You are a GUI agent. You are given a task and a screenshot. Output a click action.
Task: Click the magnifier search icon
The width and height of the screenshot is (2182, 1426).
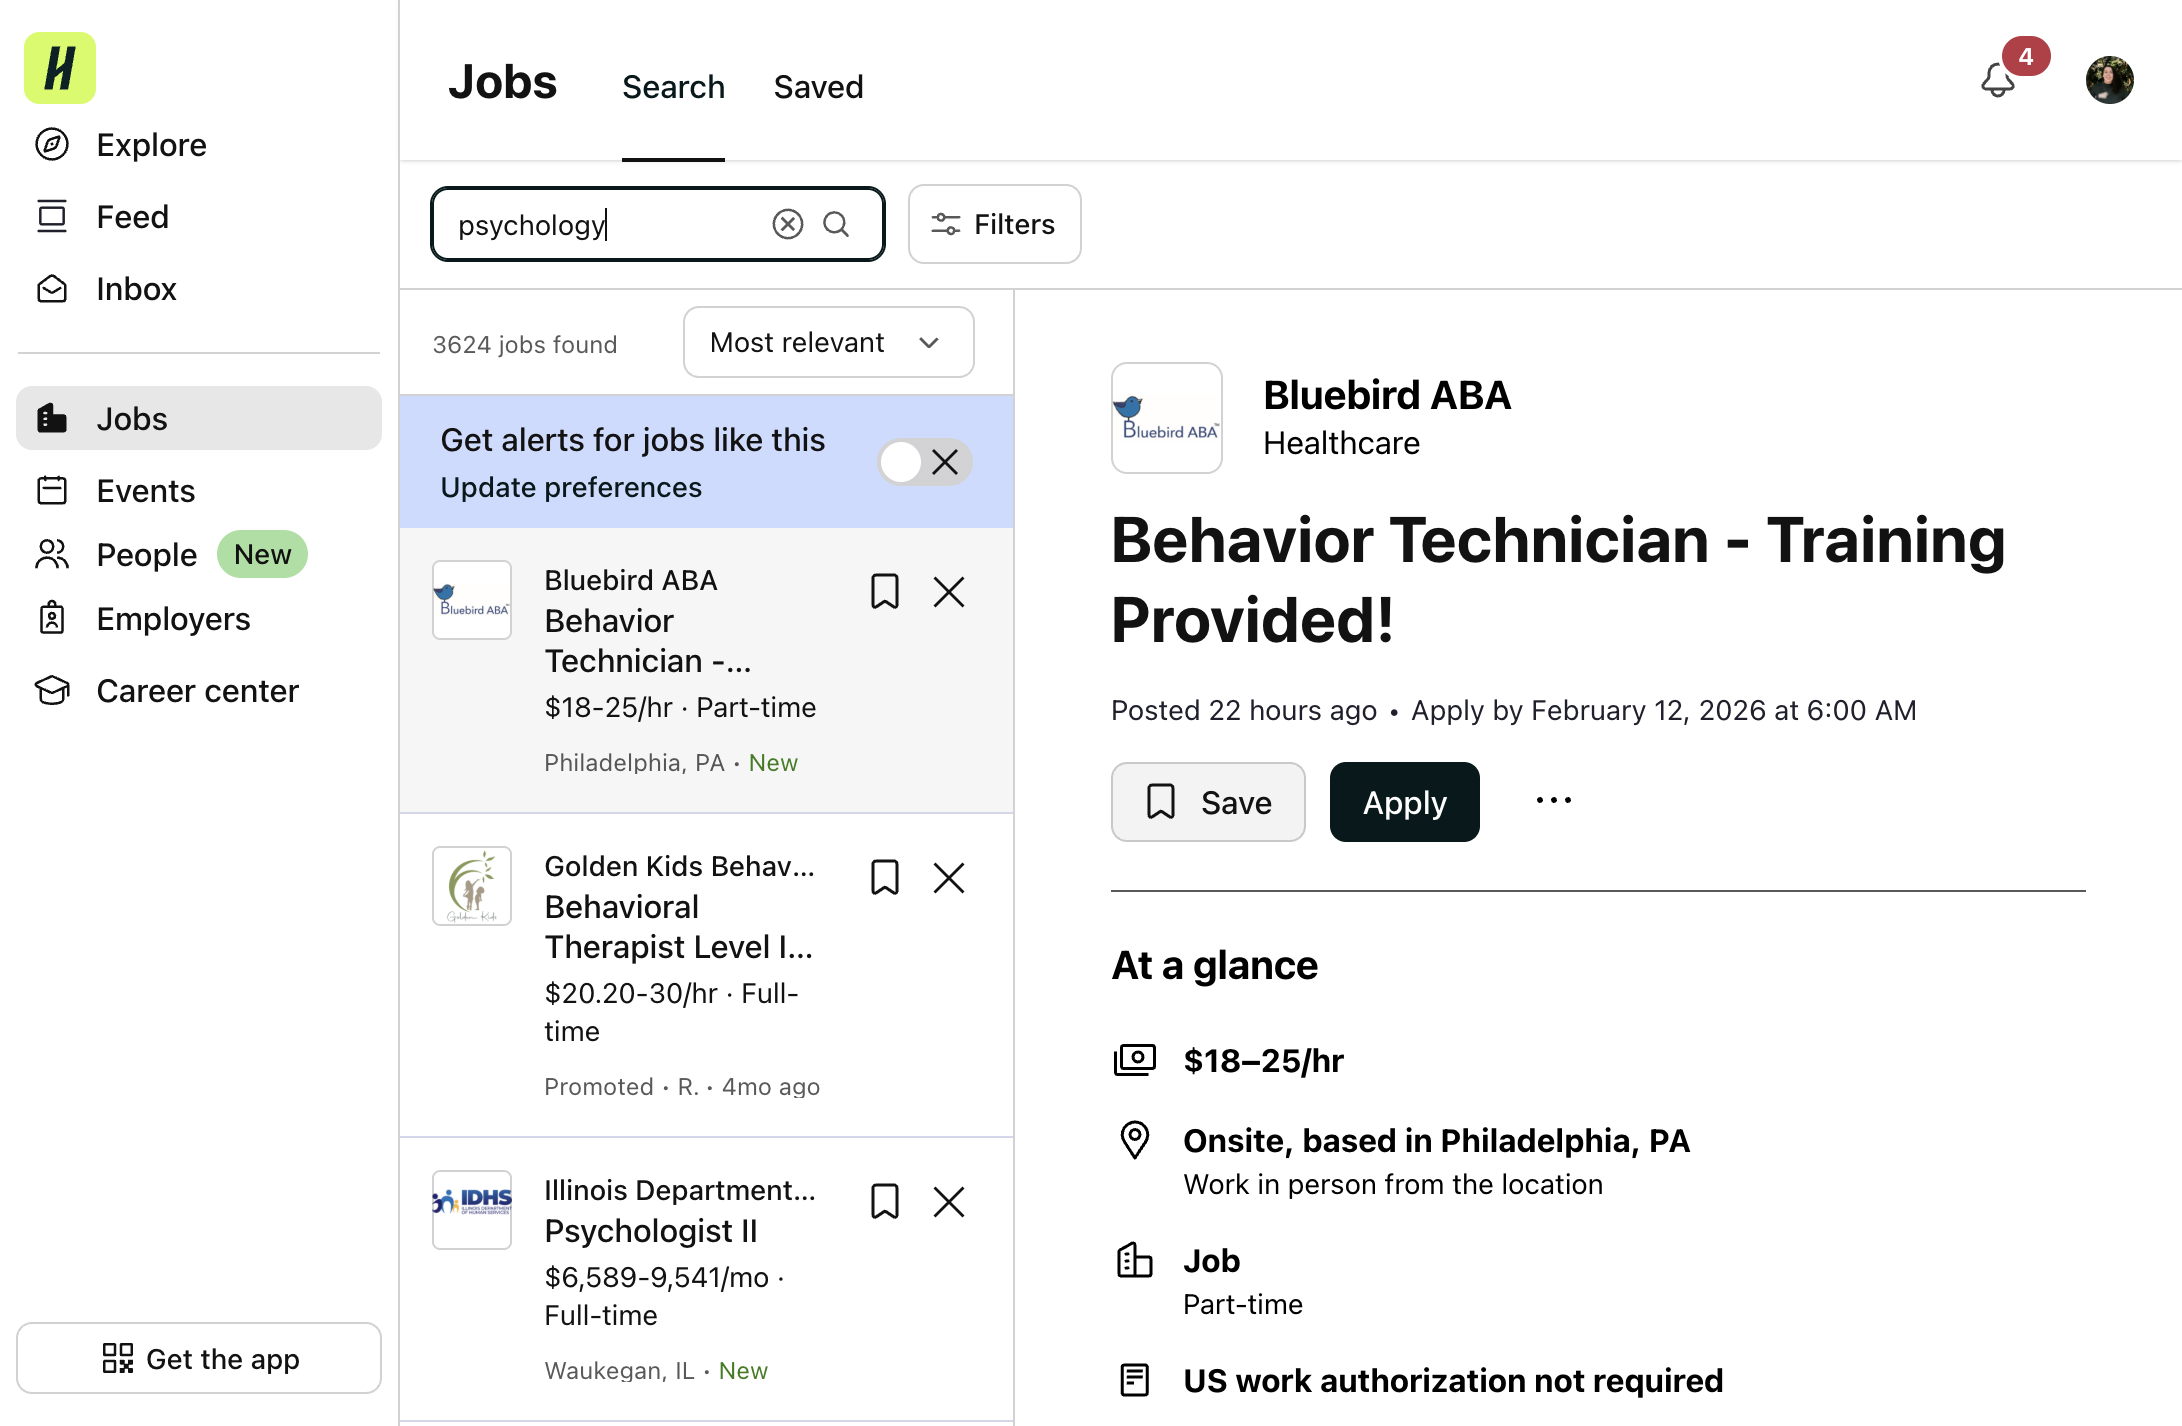coord(836,224)
